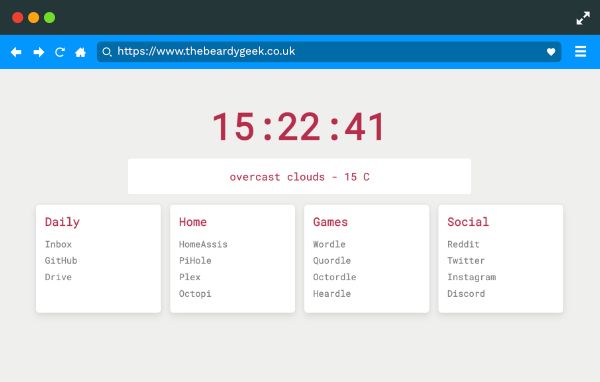Click the Daily card heading

[62, 222]
